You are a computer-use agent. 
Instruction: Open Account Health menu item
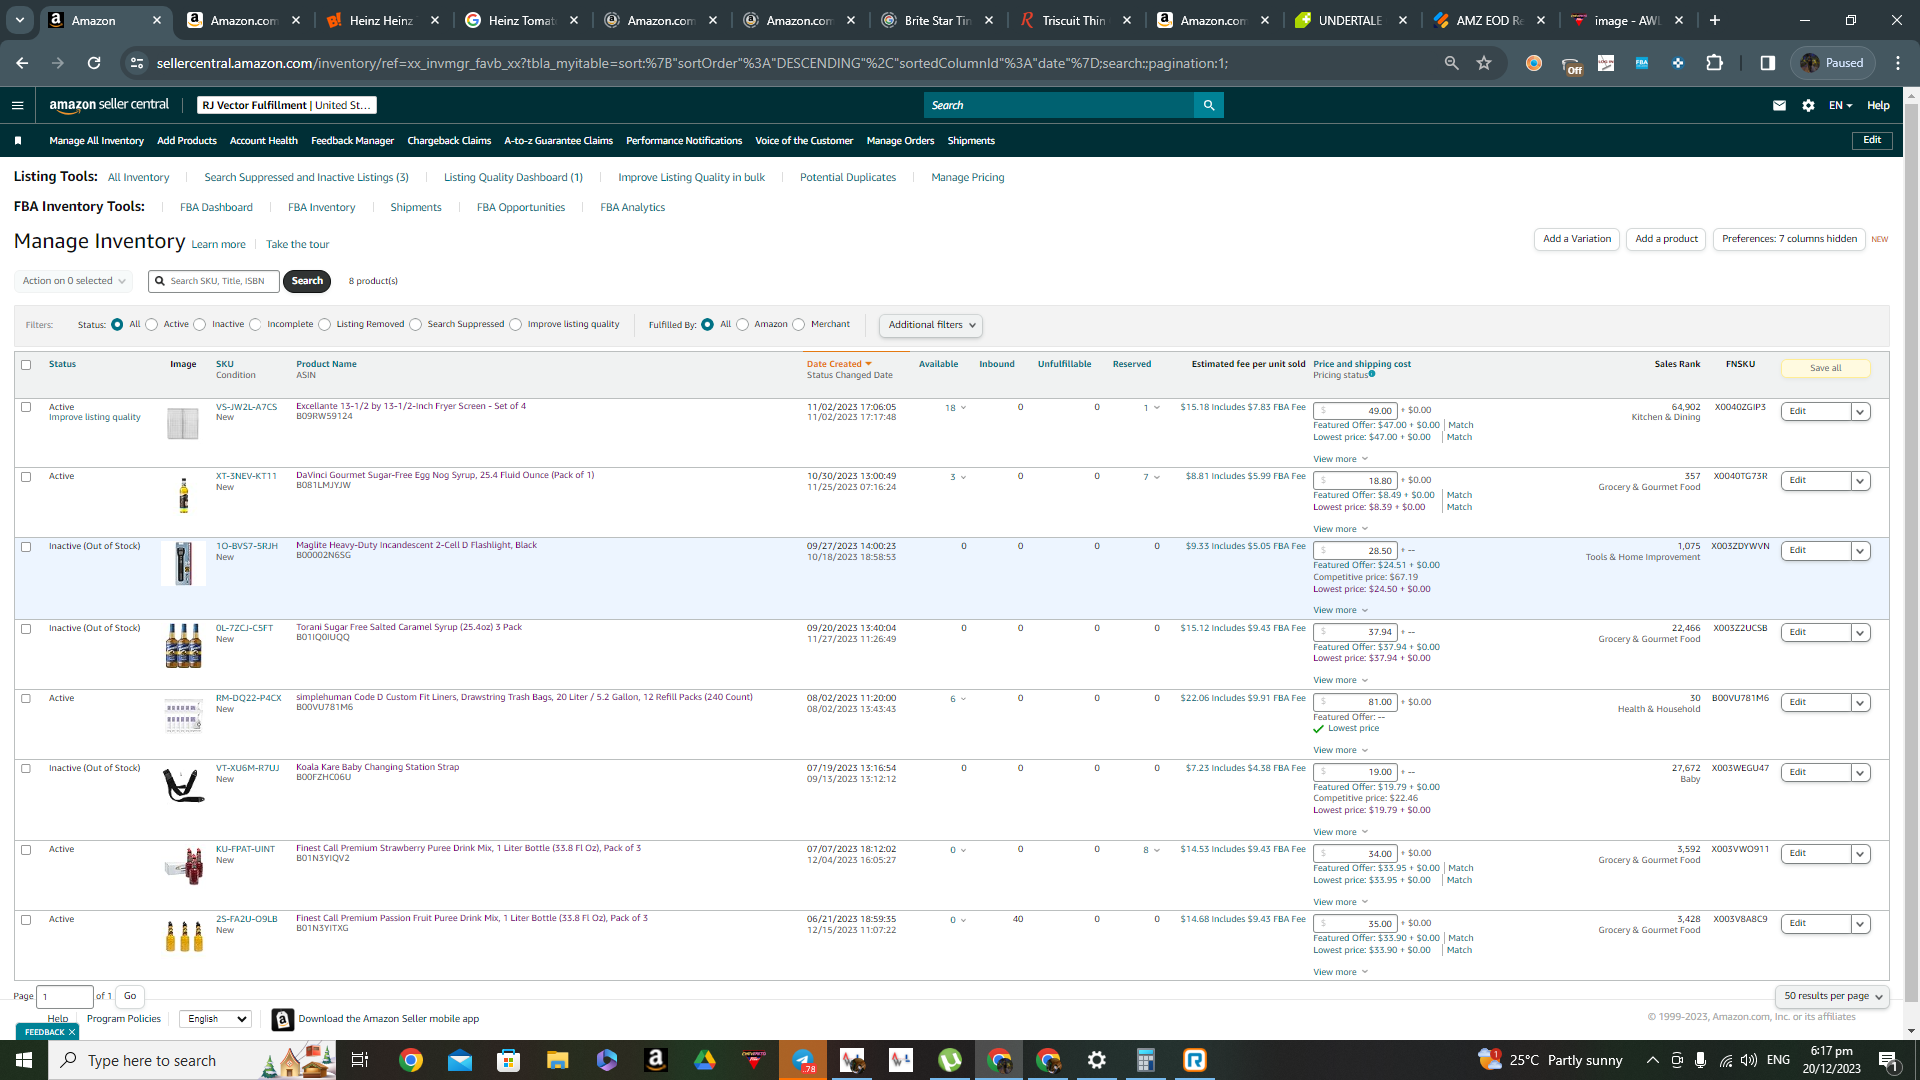[x=264, y=141]
